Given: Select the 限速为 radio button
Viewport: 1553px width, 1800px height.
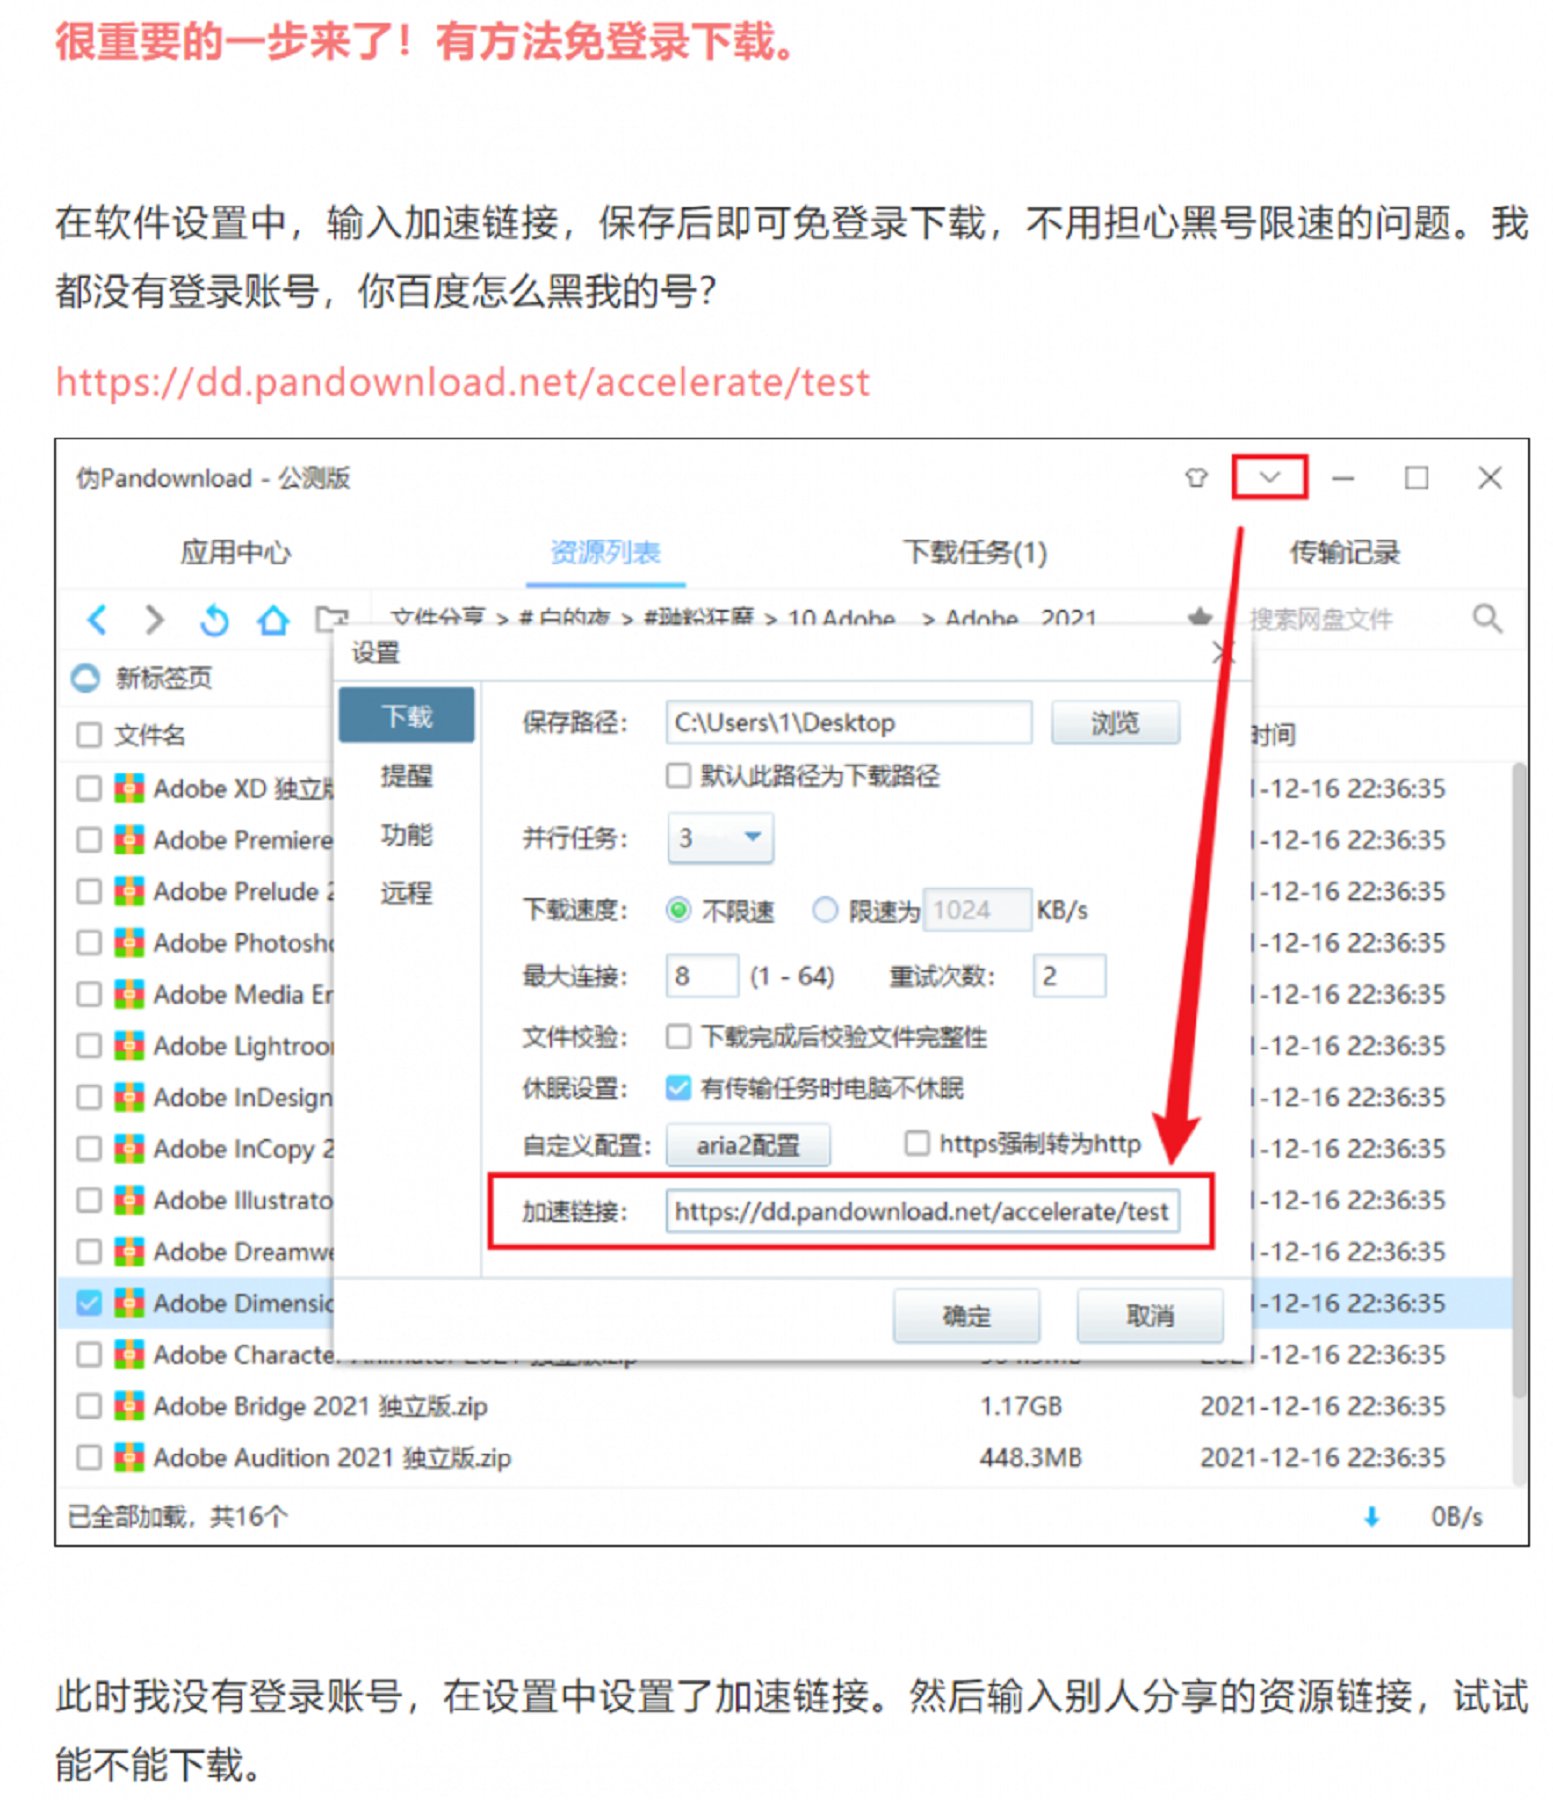Looking at the screenshot, I should tap(825, 910).
